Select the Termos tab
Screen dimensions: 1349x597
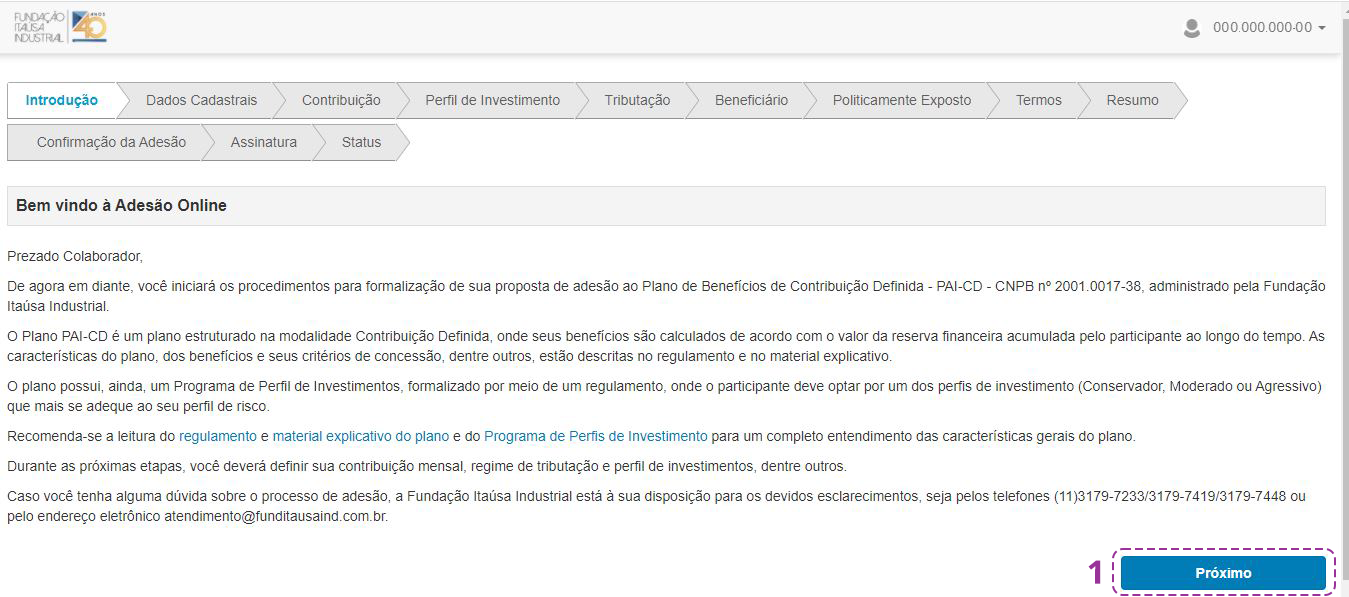pos(1038,100)
